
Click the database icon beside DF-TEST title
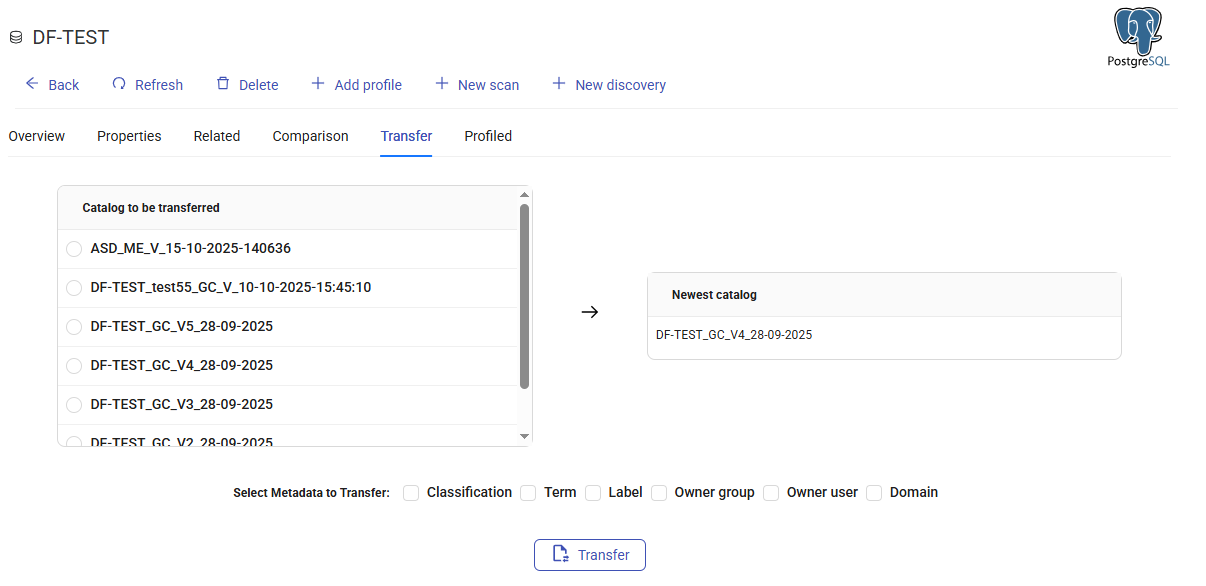[16, 38]
